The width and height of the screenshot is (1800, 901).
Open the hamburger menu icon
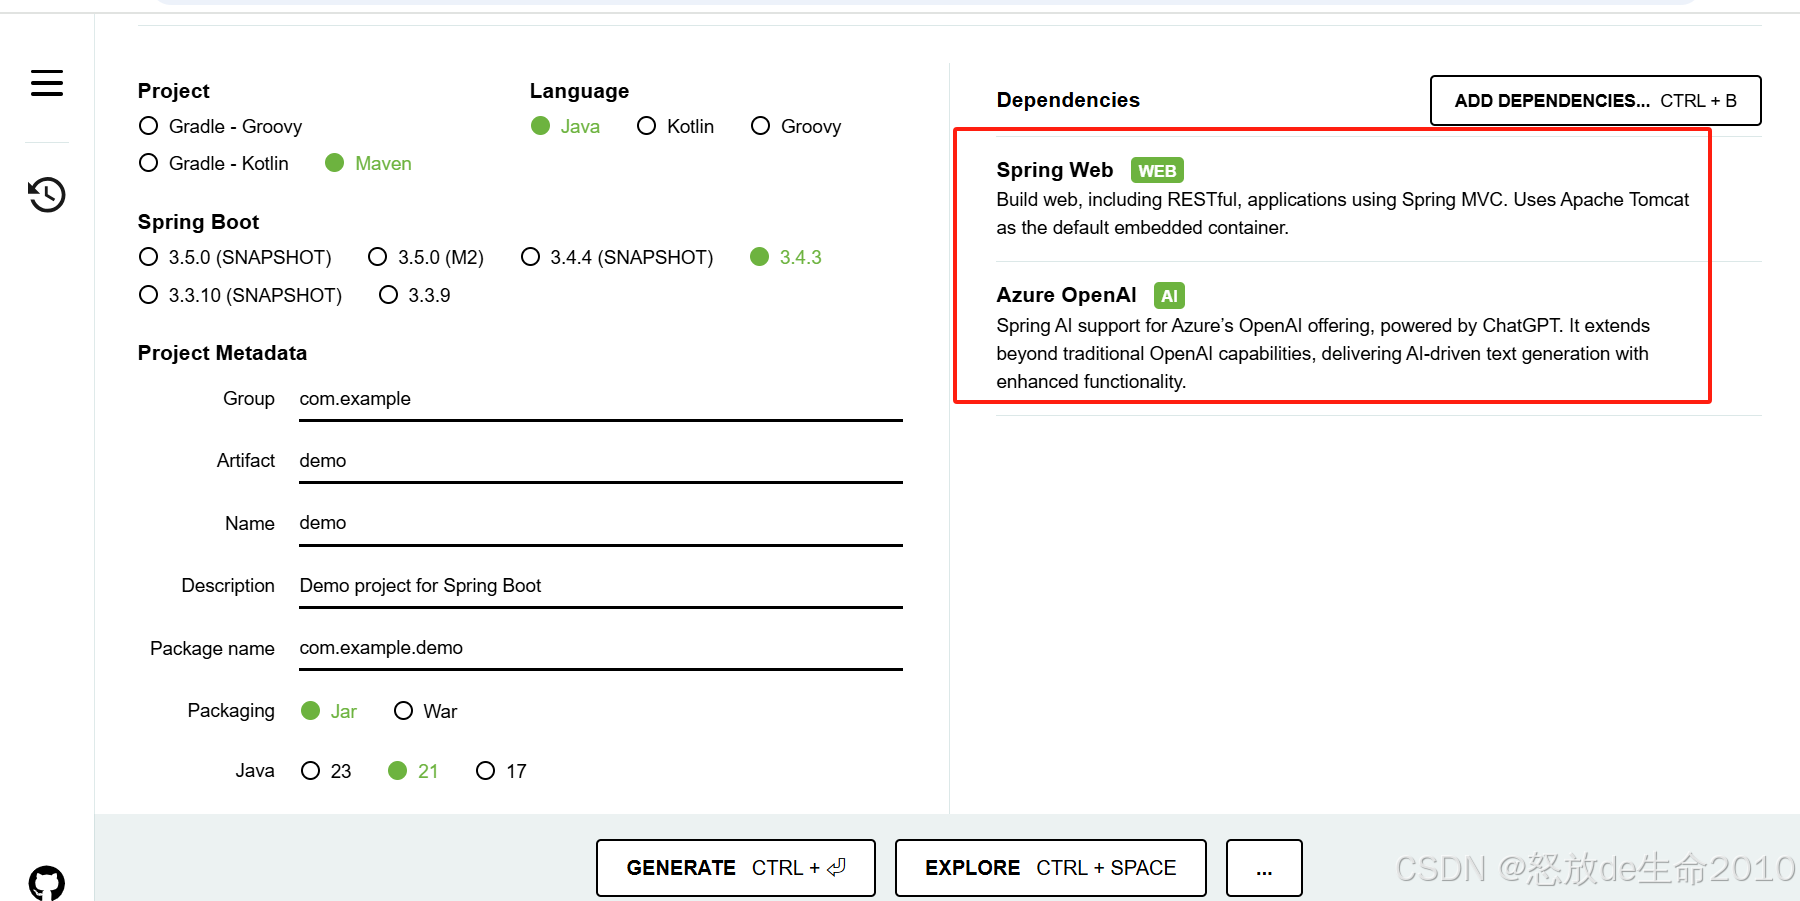47,83
